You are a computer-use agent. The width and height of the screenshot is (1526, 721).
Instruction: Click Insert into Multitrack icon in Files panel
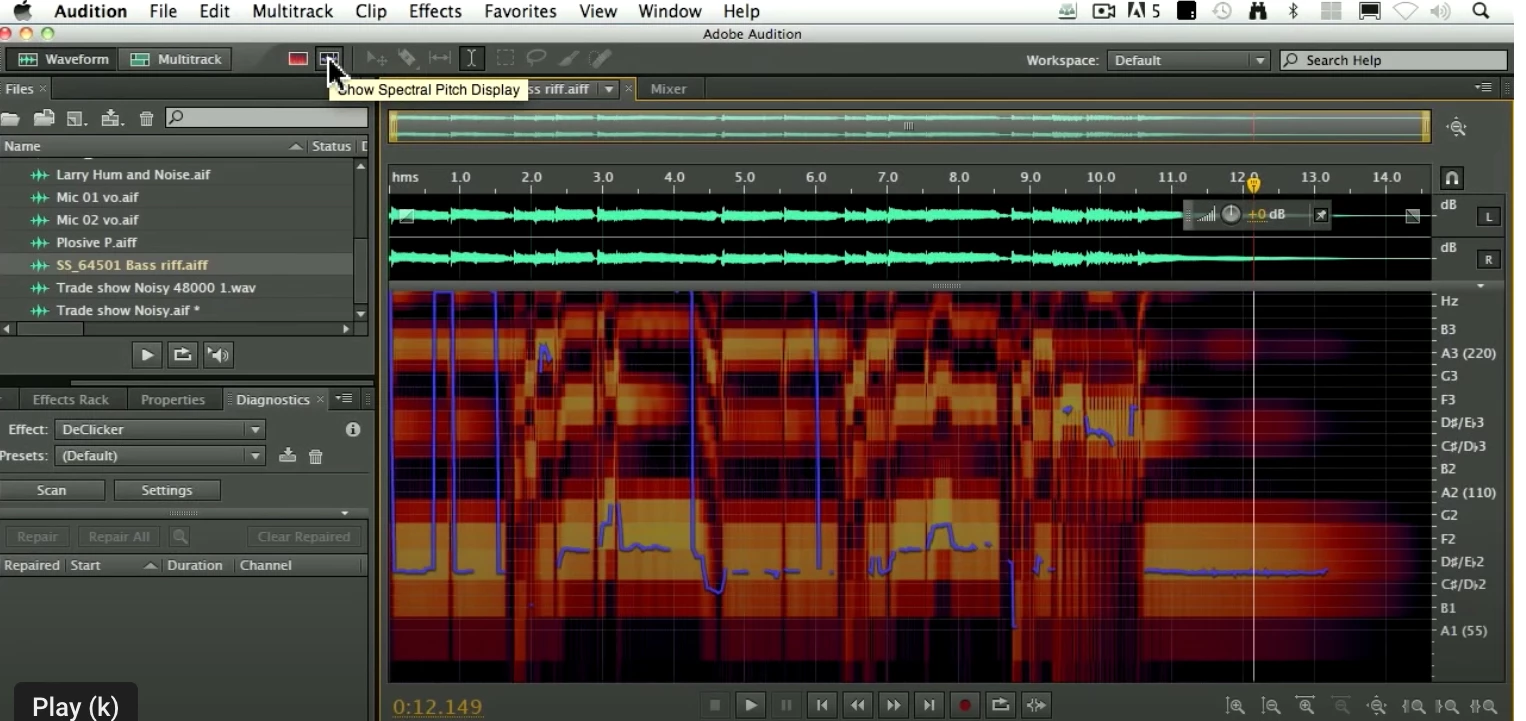click(112, 119)
